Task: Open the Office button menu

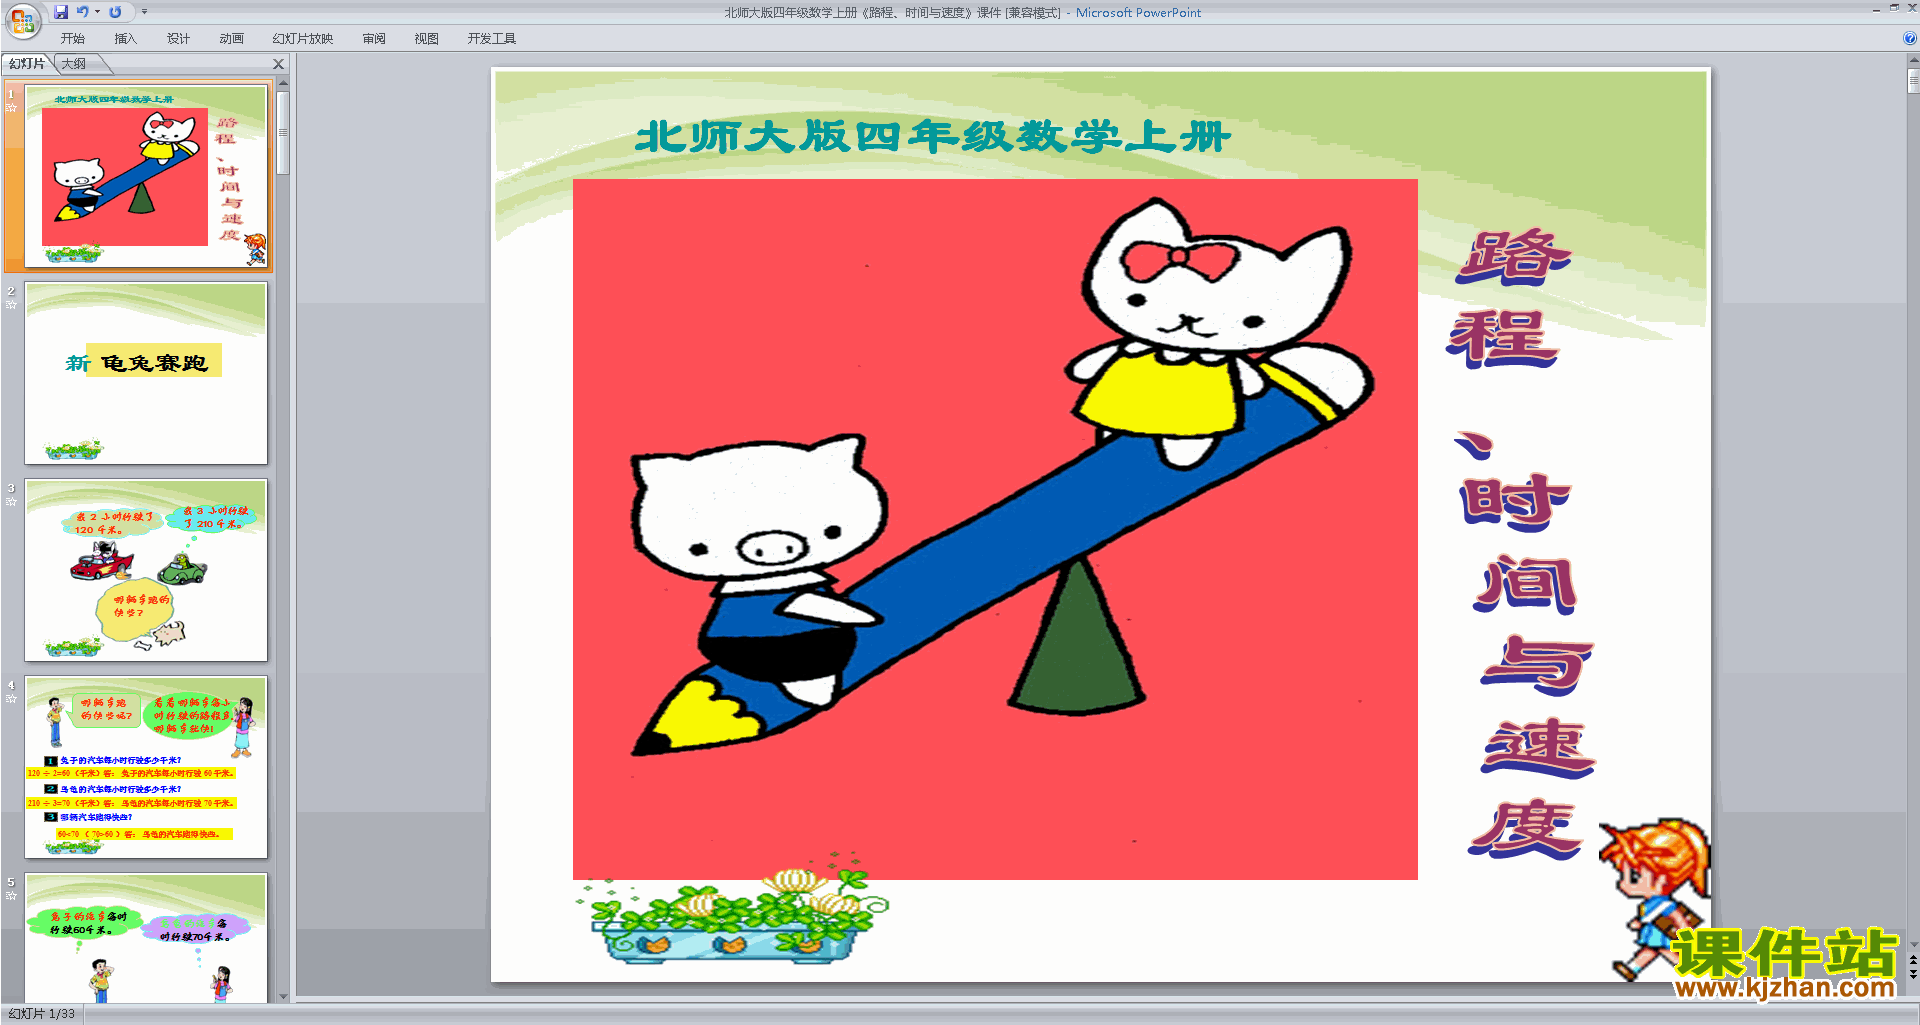Action: (22, 19)
